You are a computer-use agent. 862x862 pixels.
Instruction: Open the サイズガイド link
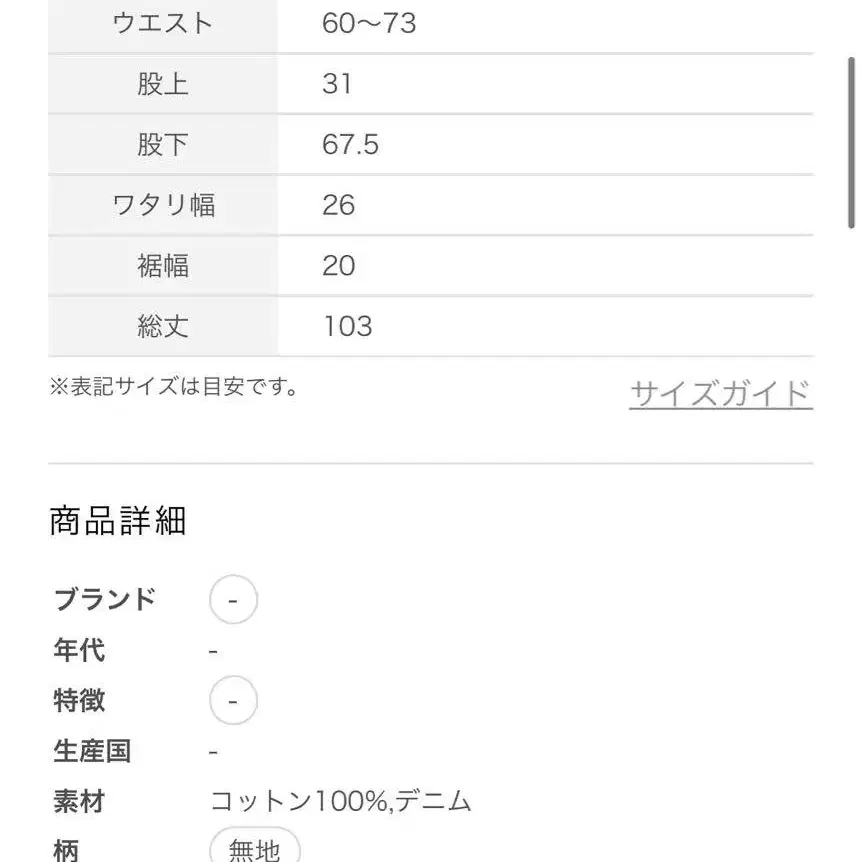coord(720,394)
